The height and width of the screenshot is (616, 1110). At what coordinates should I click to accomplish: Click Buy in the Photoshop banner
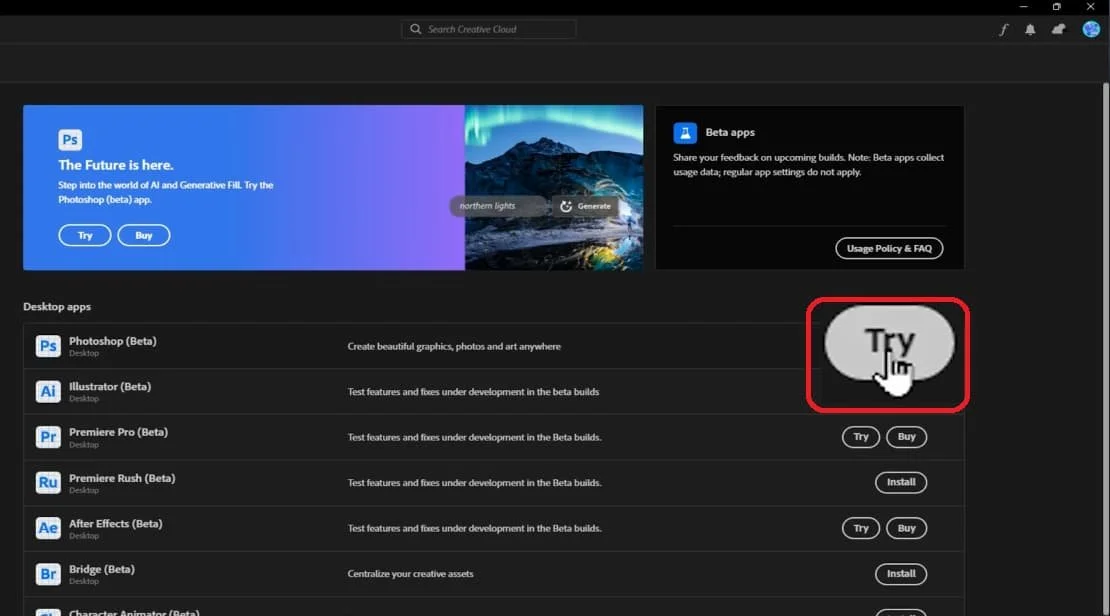point(144,235)
